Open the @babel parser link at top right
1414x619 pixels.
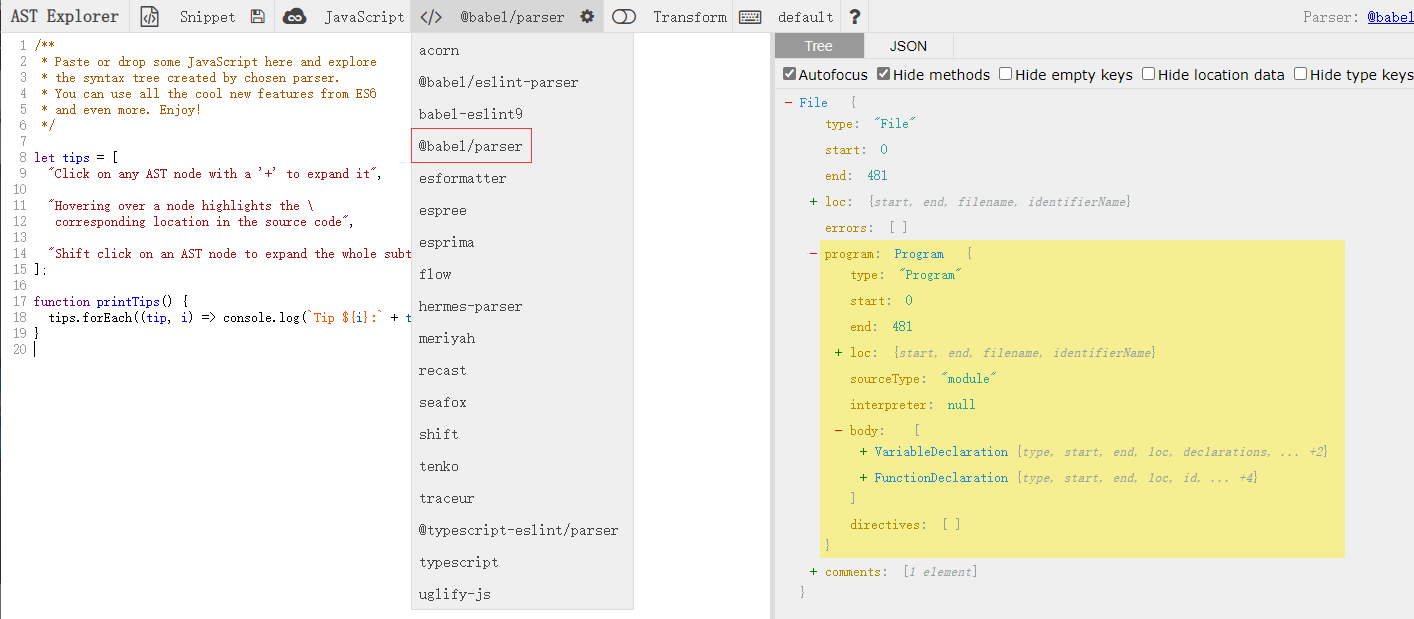[1390, 17]
